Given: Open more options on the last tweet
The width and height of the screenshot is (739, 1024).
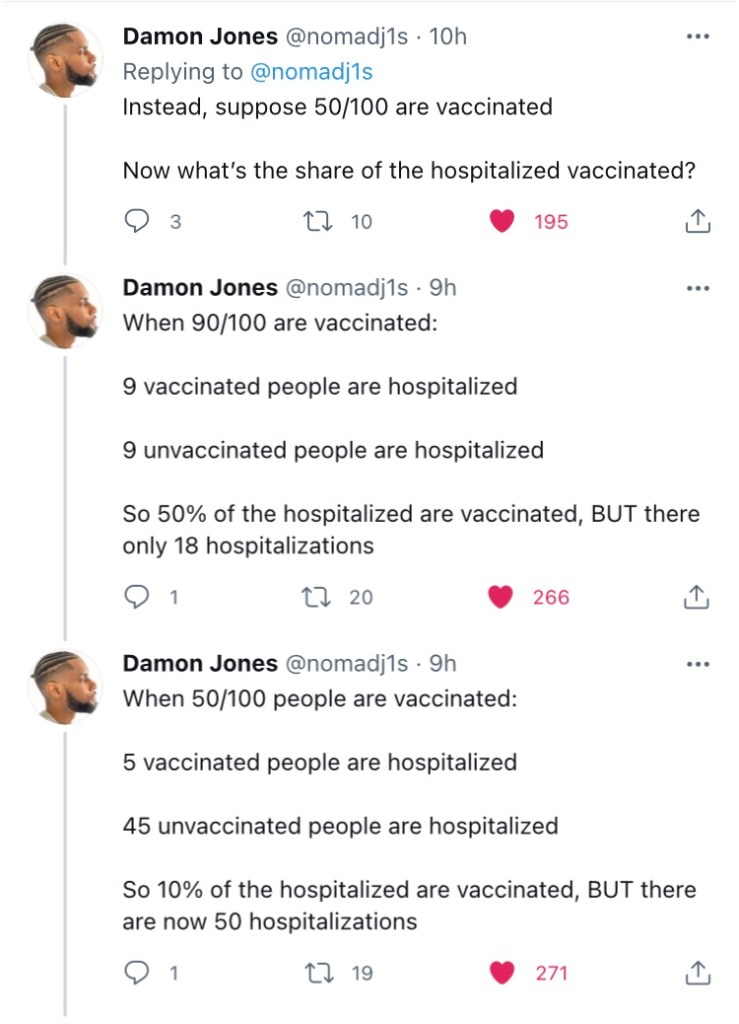Looking at the screenshot, I should [697, 664].
